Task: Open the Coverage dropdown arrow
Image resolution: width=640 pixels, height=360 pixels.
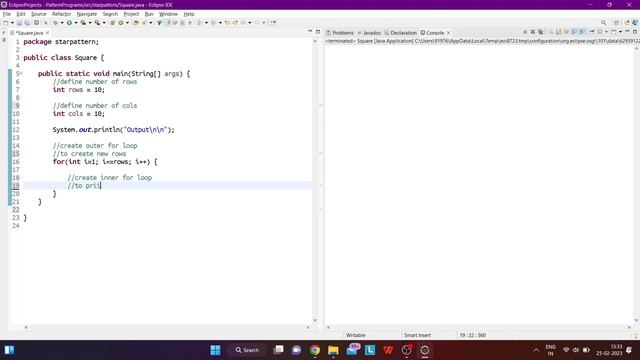Action: tap(90, 23)
